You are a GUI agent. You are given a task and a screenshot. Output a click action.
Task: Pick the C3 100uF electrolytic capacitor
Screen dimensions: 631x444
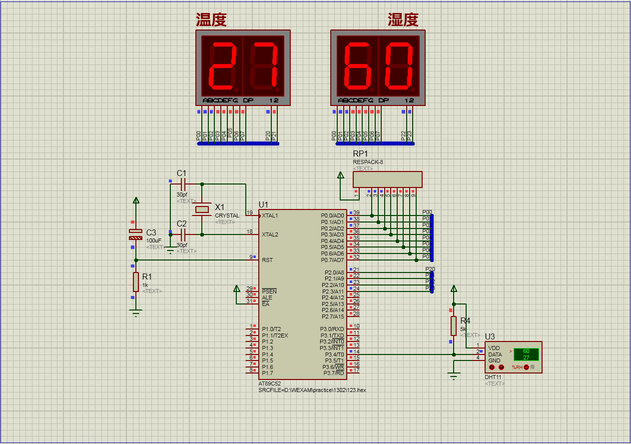coord(135,235)
